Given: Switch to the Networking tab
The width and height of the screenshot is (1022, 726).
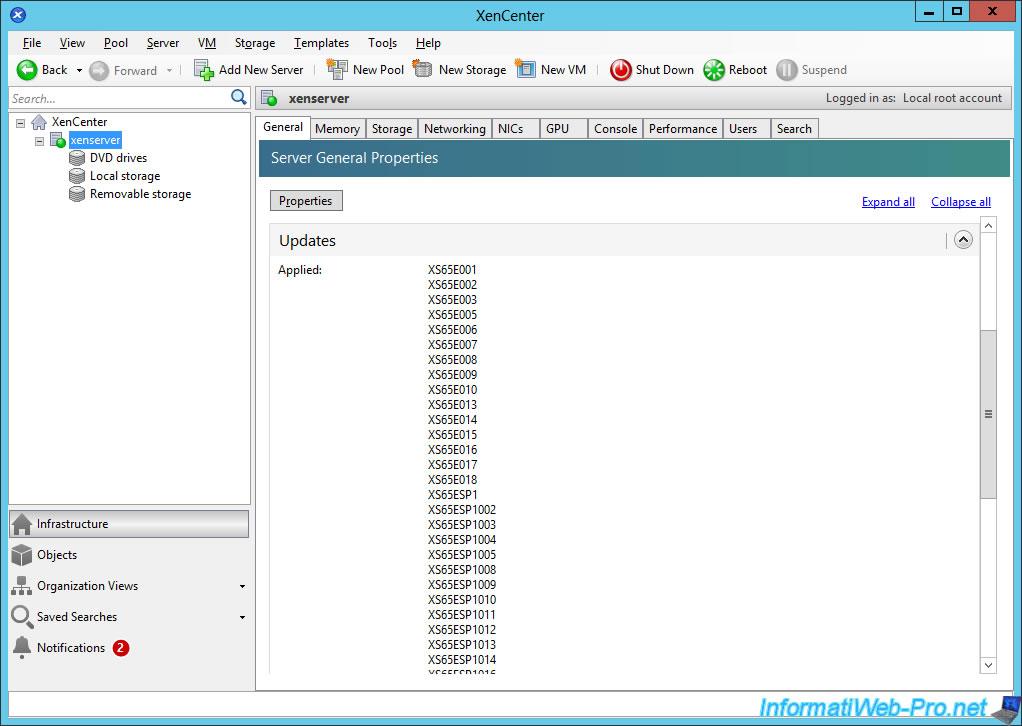Looking at the screenshot, I should coord(455,129).
